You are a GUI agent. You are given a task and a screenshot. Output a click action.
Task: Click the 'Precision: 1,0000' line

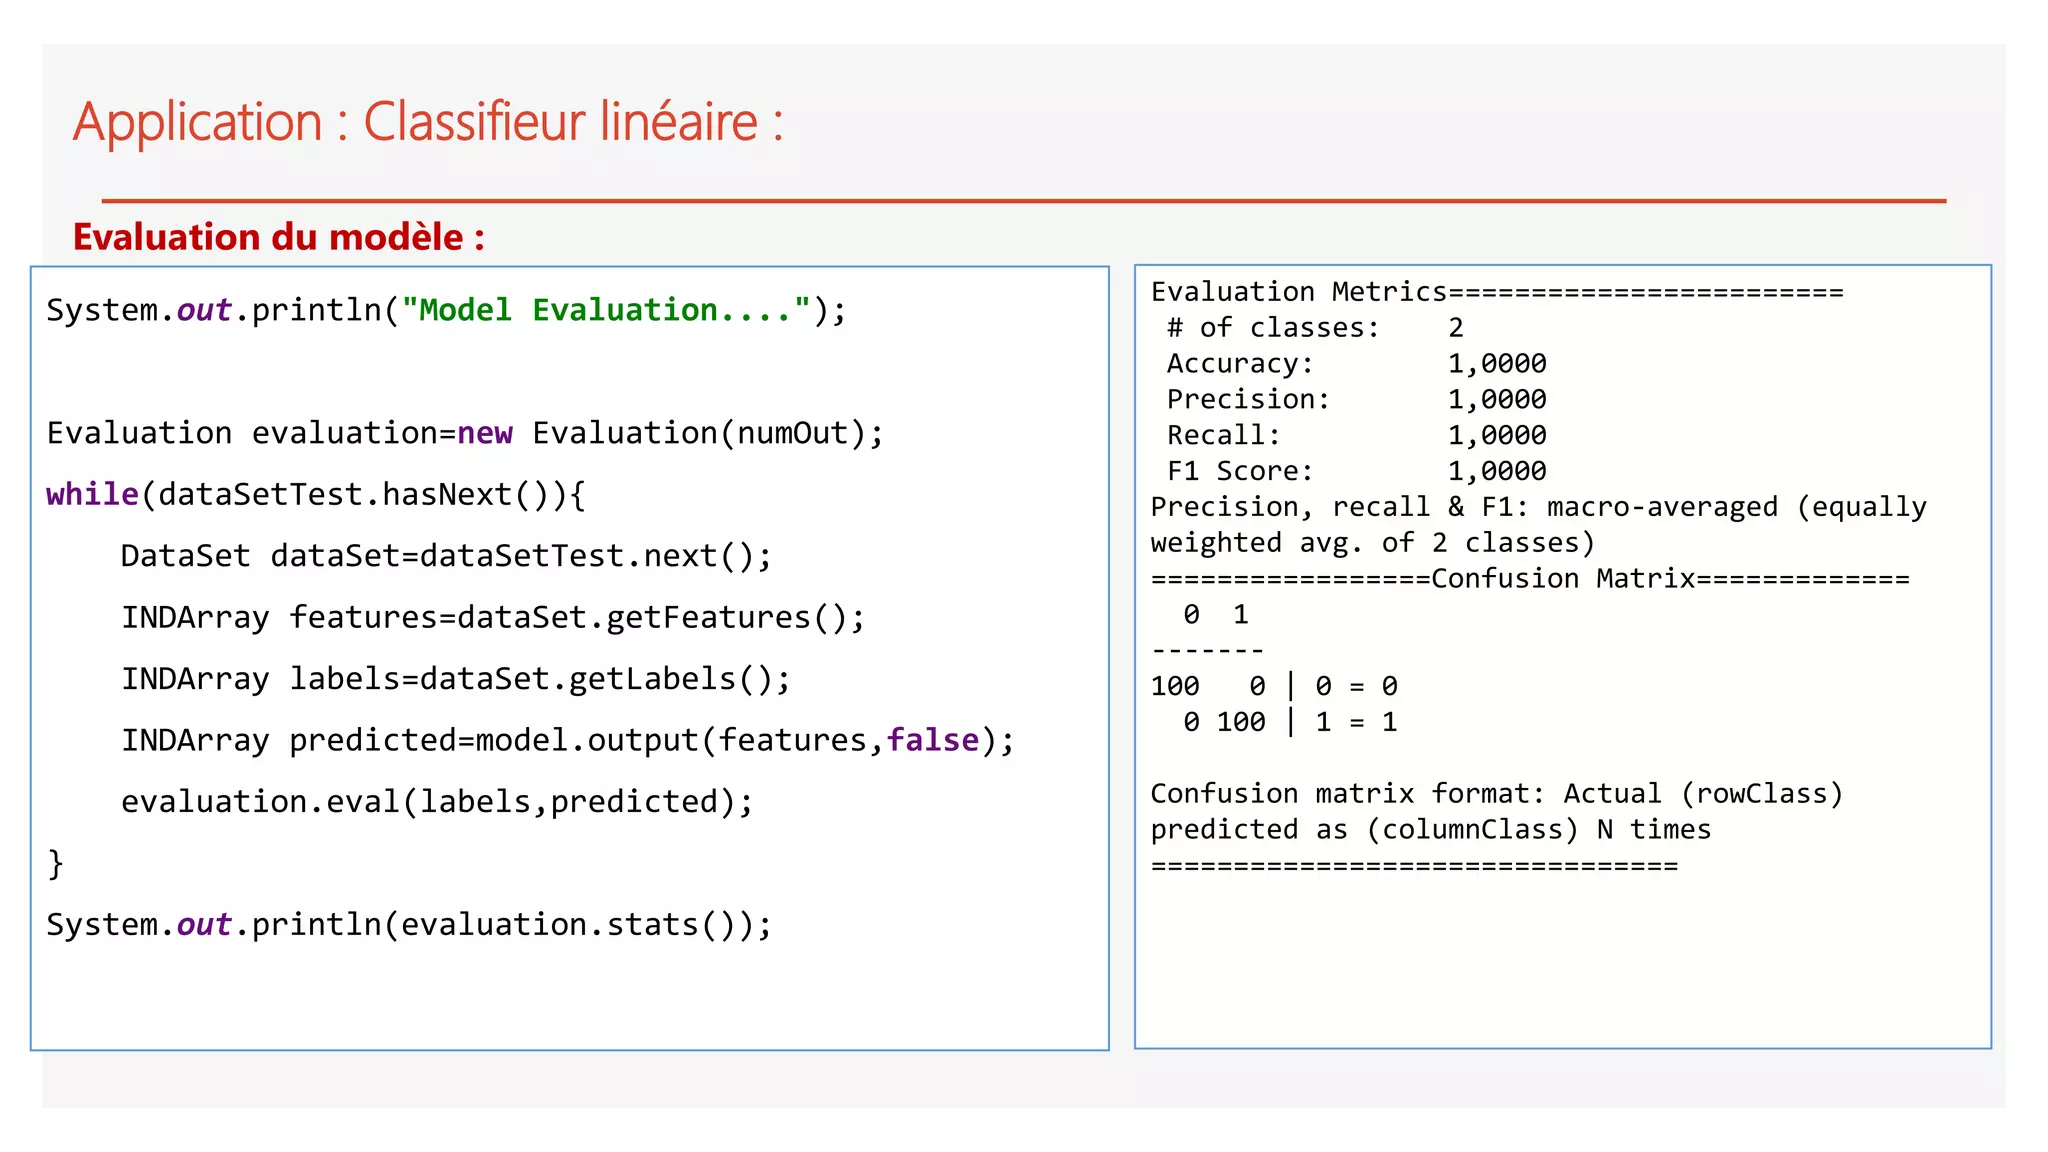[1356, 400]
